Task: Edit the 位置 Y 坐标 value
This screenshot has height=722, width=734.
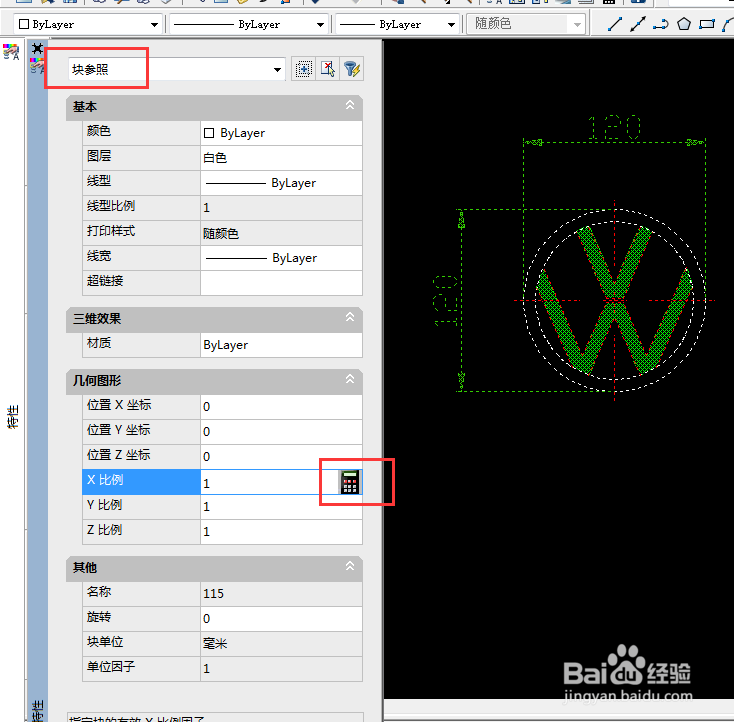Action: point(281,431)
